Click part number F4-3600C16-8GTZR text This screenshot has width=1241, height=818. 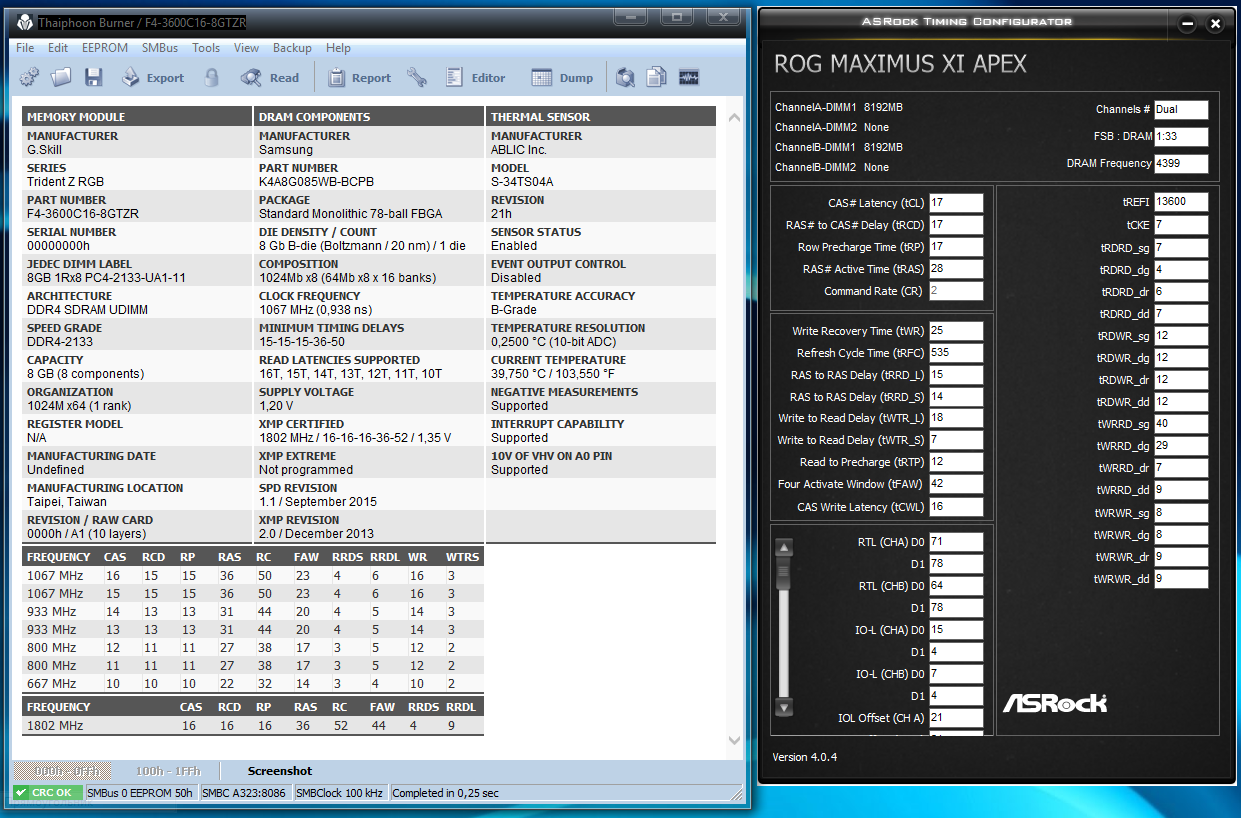point(83,214)
